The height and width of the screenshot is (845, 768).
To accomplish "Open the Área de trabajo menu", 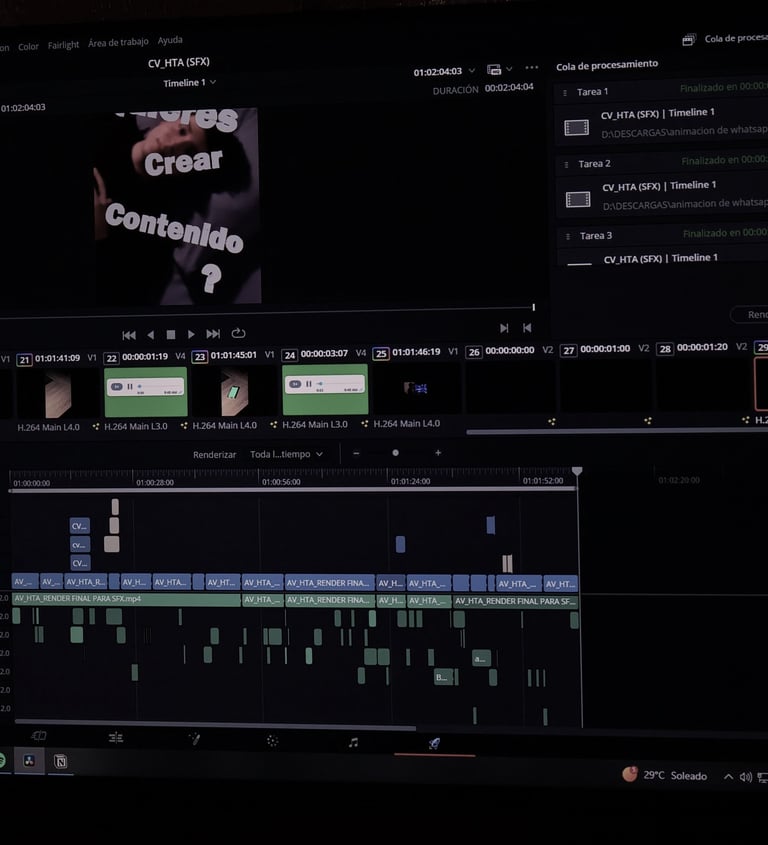I will coord(118,42).
